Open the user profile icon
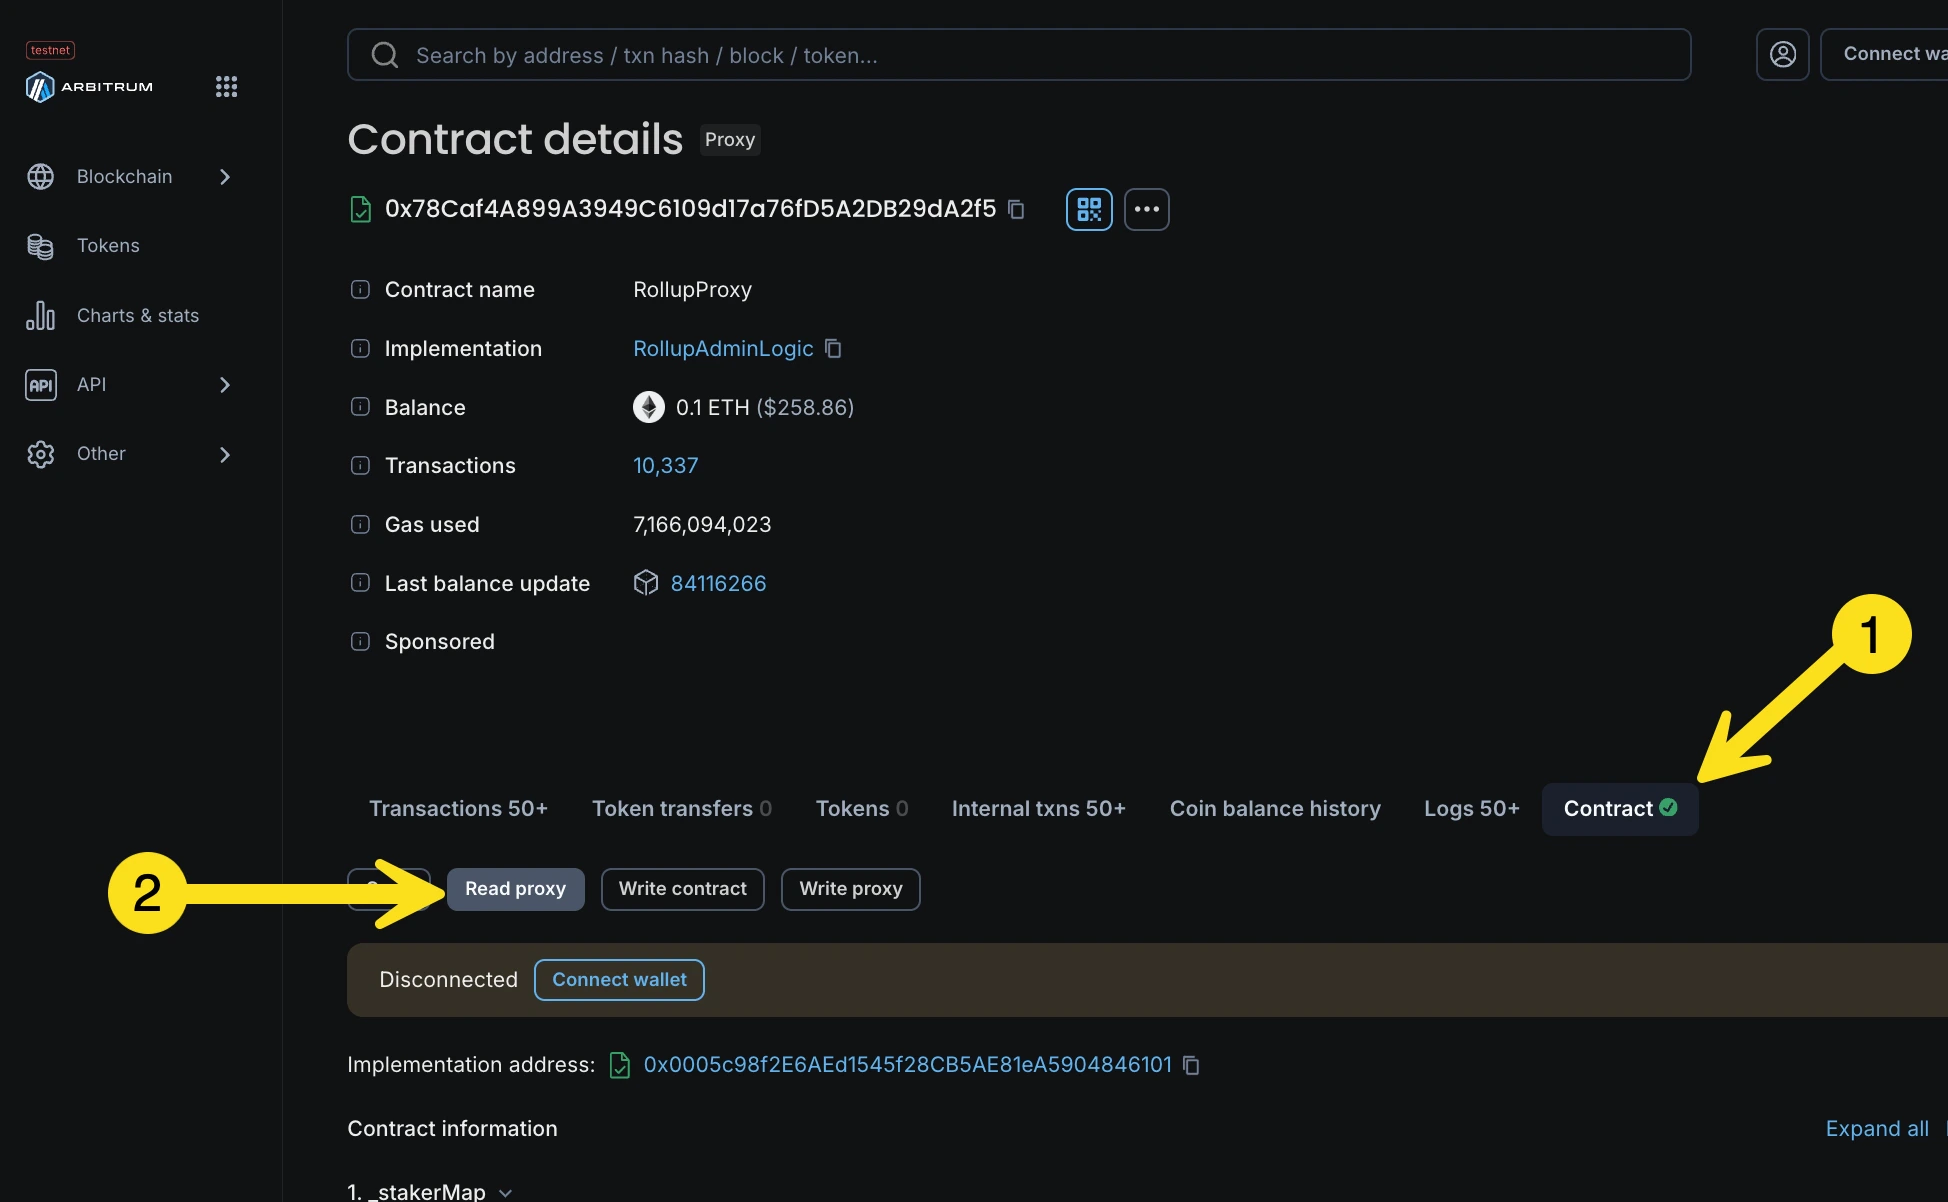This screenshot has height=1202, width=1948. pyautogui.click(x=1782, y=54)
